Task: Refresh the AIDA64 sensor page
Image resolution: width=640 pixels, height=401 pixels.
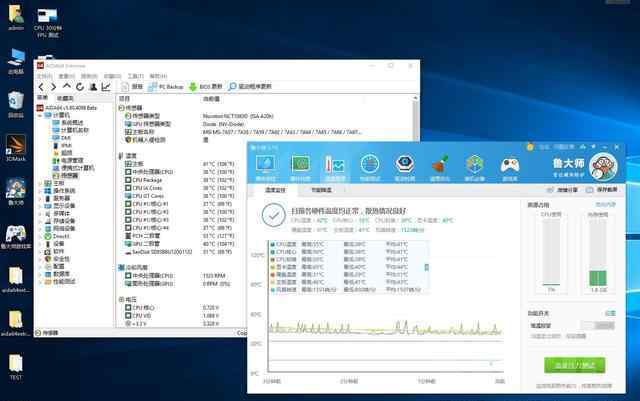Action: pos(80,87)
